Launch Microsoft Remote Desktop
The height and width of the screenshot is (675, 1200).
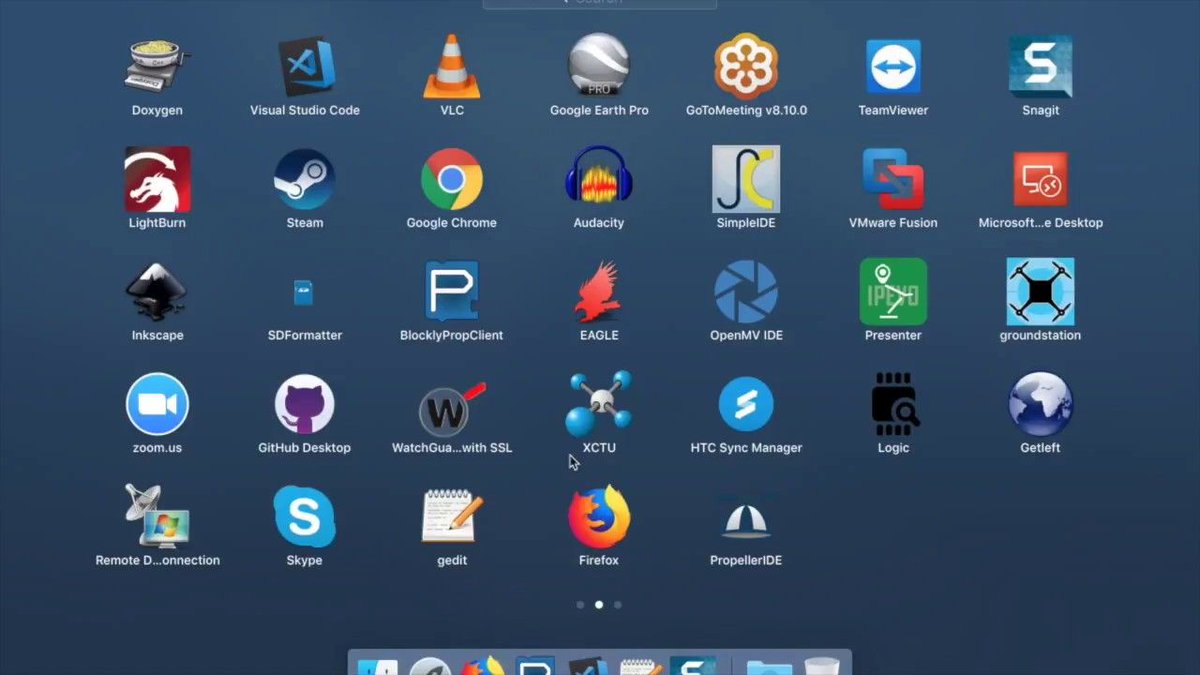[1040, 180]
